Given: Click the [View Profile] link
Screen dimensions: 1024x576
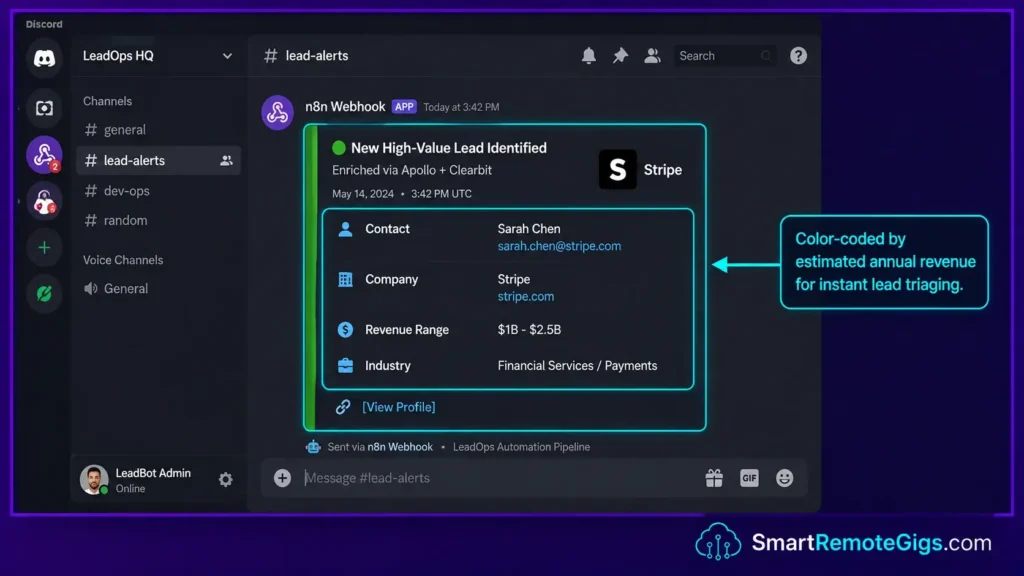Looking at the screenshot, I should [x=398, y=407].
